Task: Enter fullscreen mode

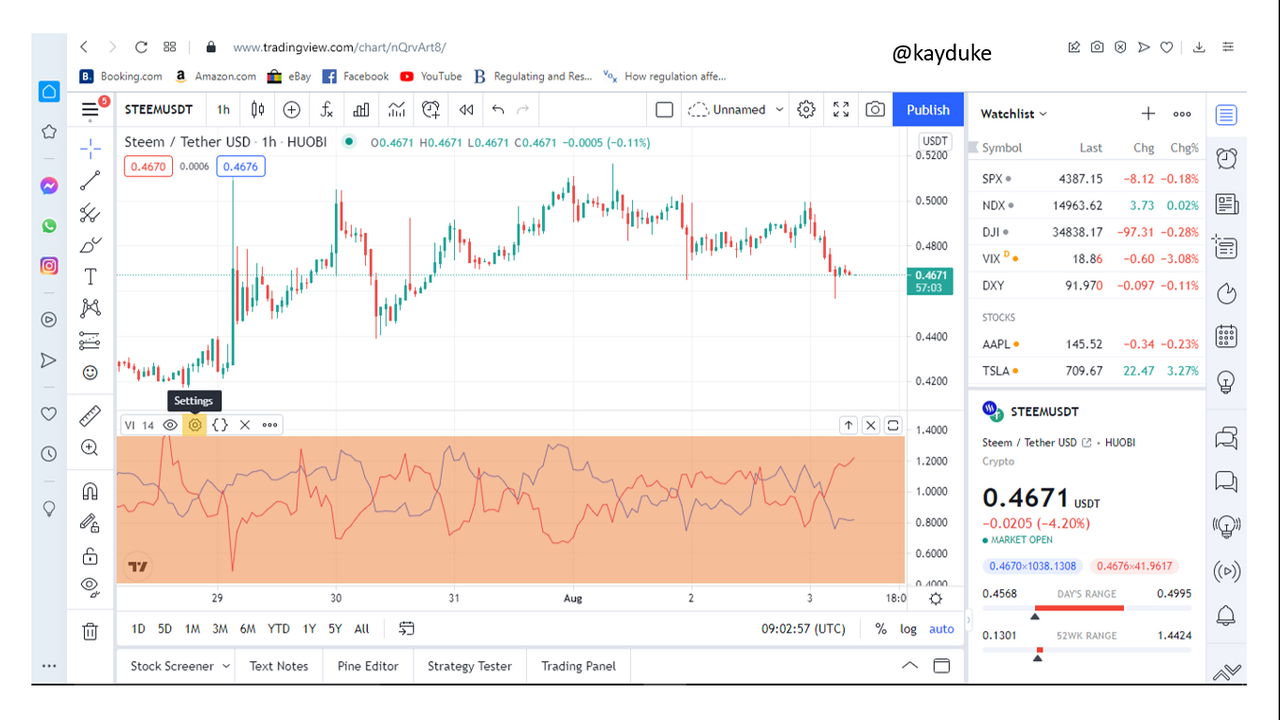Action: 841,110
